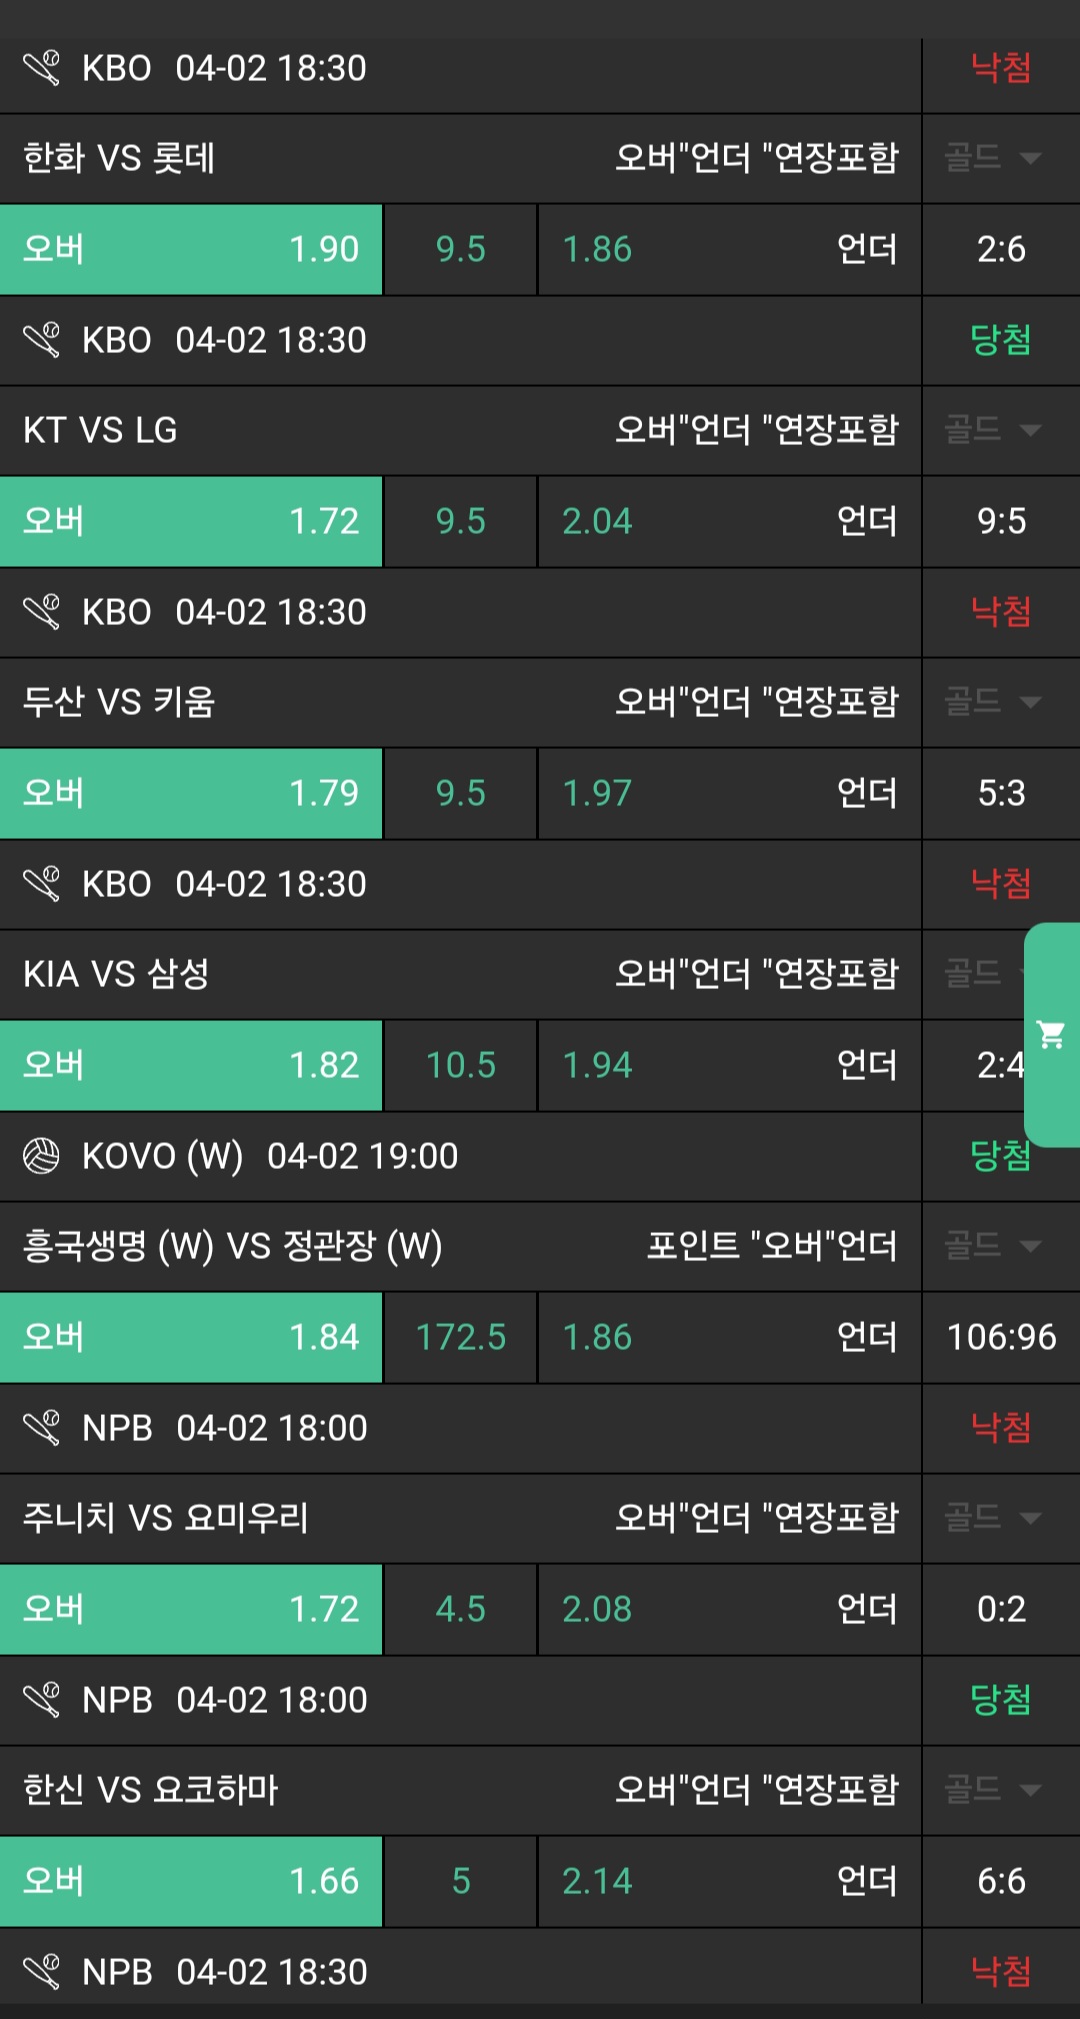Click the baseball icon above 두산 VS 키움

pos(42,612)
